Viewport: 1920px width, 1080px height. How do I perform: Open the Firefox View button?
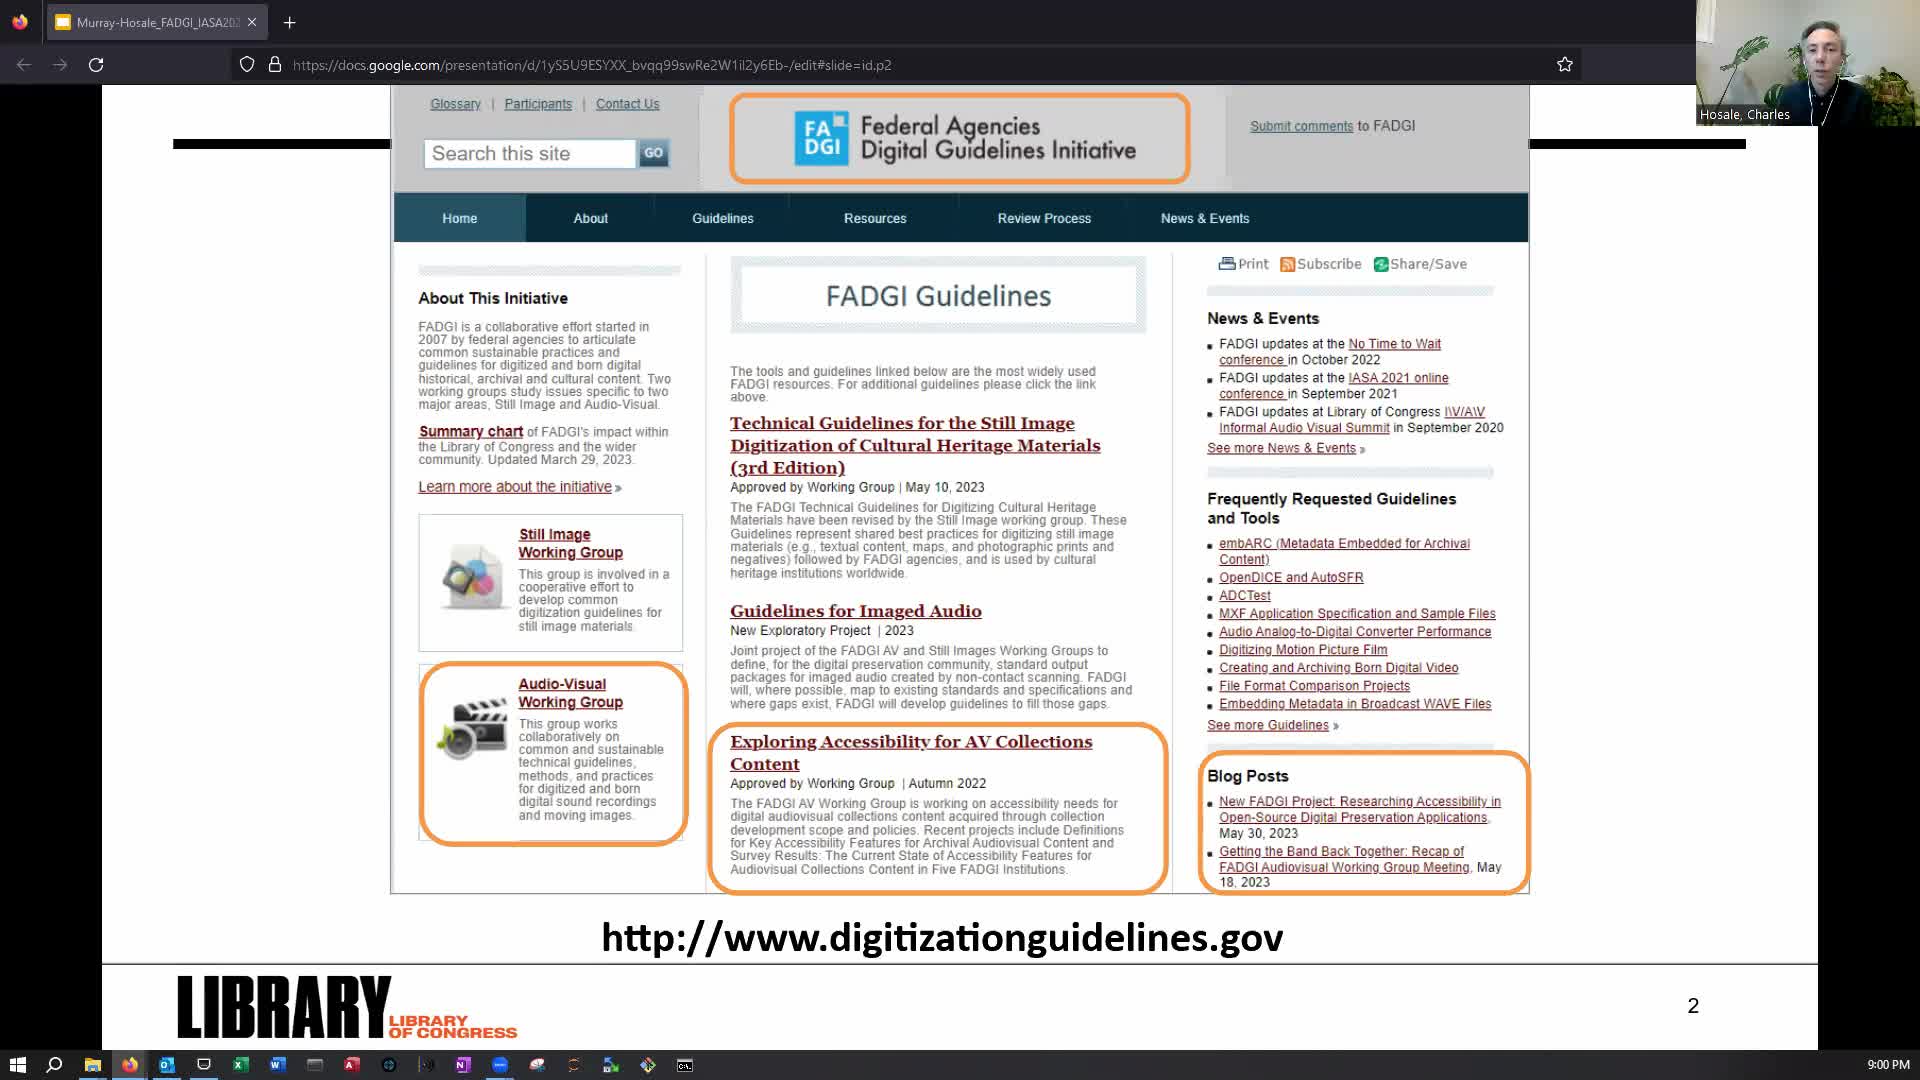[x=20, y=22]
